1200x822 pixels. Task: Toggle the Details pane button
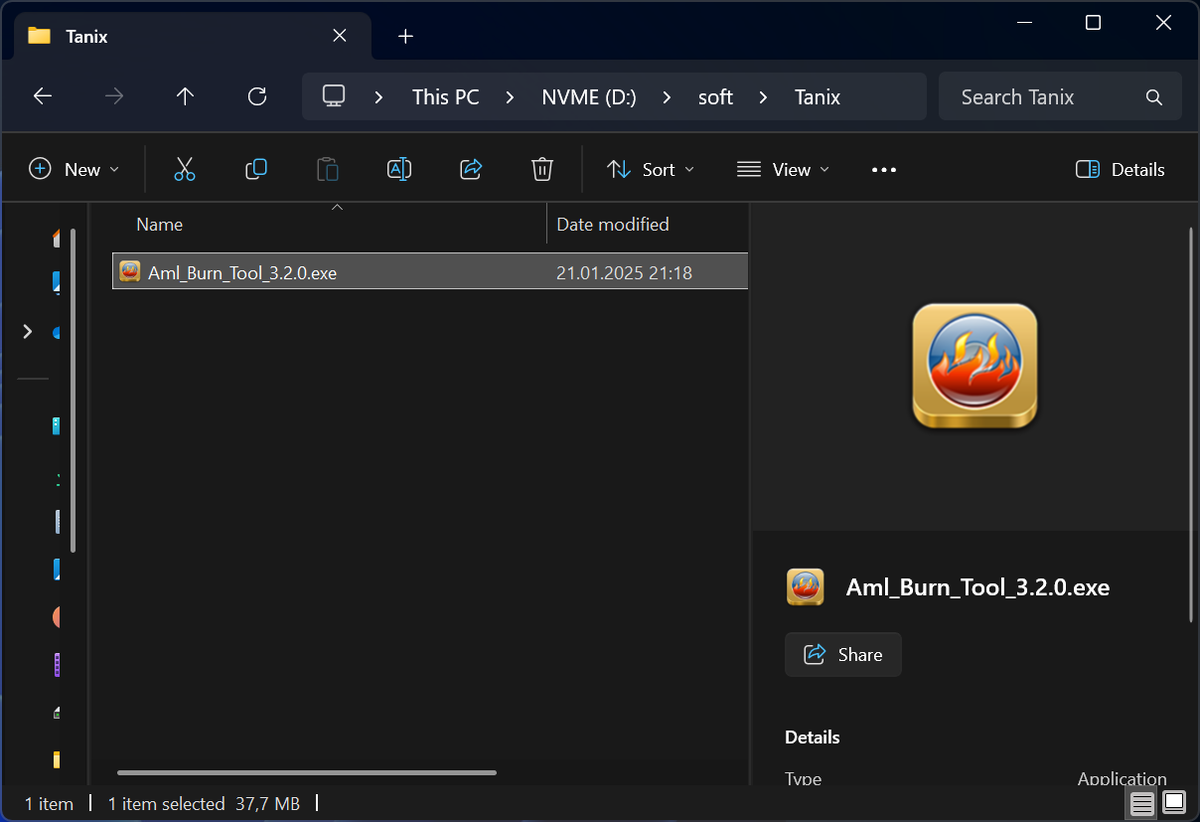1120,169
